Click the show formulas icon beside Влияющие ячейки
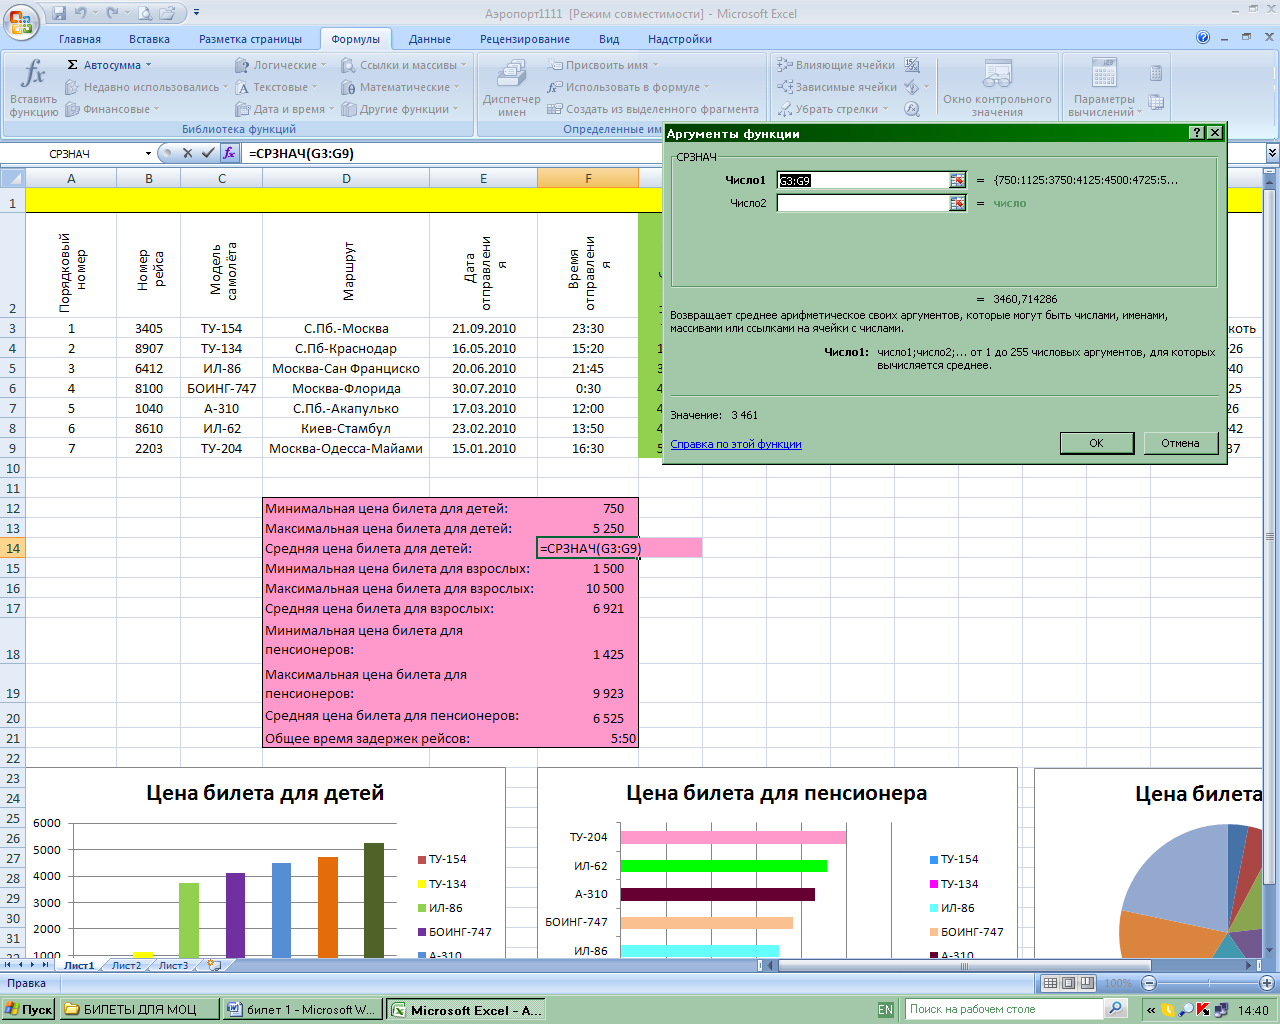Screen dimensions: 1280x1024 pos(912,65)
